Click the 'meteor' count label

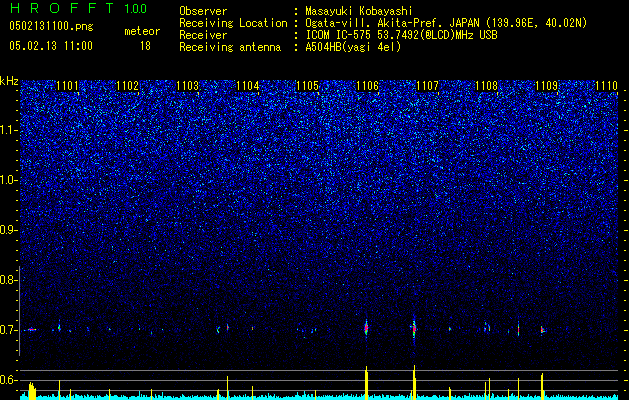click(x=142, y=31)
